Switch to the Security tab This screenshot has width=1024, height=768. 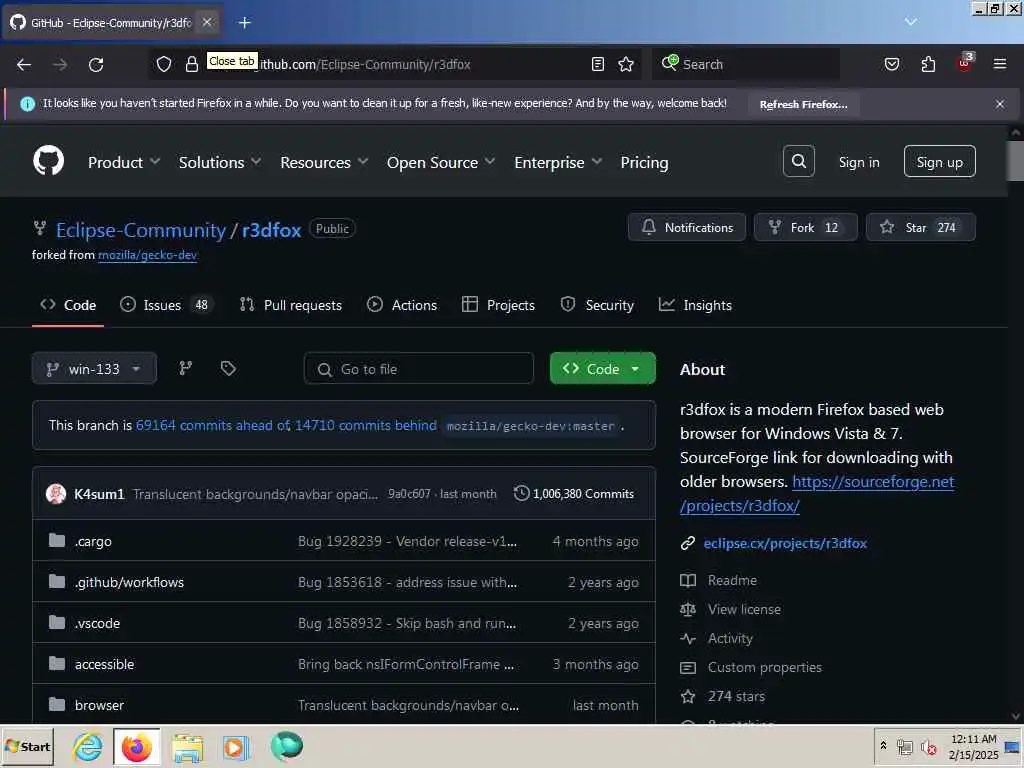tap(597, 305)
